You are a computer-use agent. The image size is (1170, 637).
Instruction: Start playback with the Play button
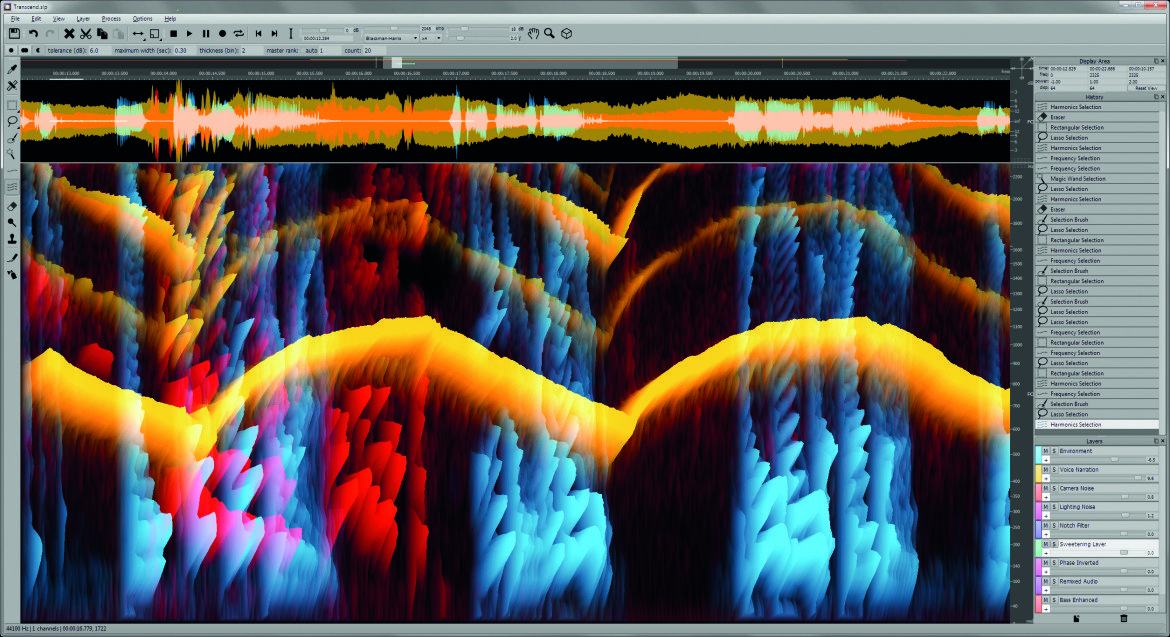(190, 34)
